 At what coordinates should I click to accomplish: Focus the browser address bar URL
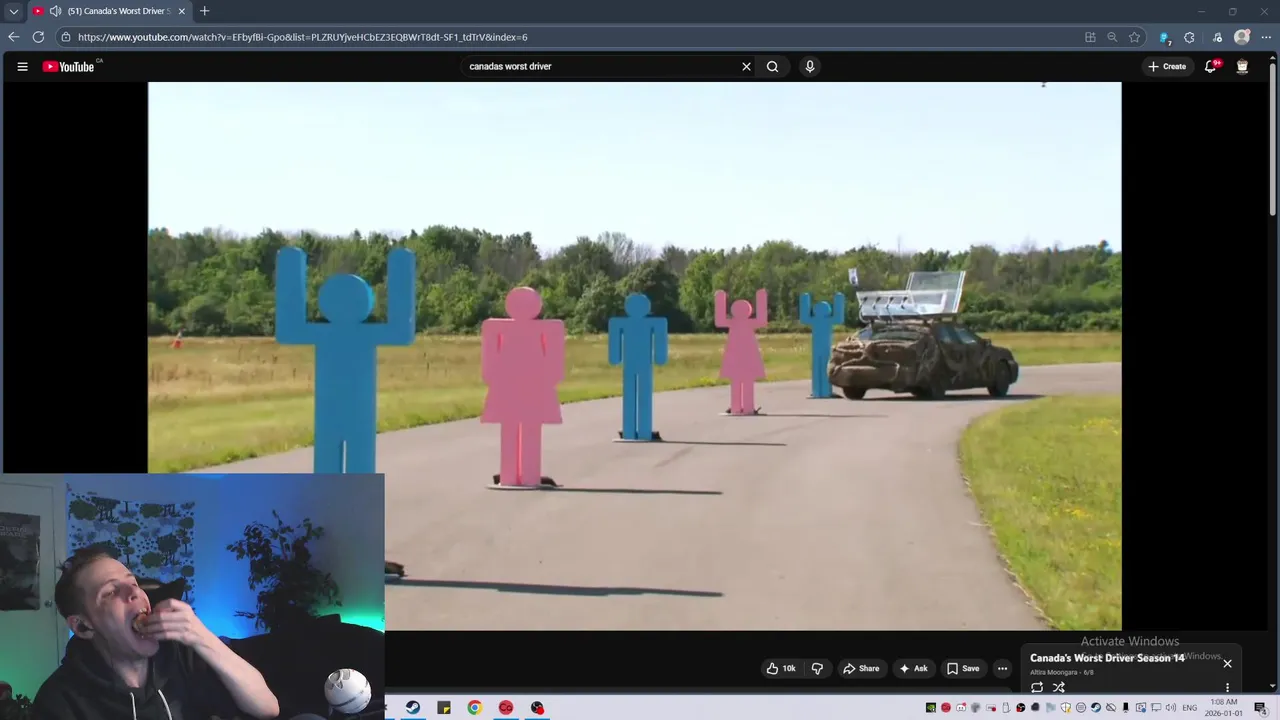coord(302,37)
